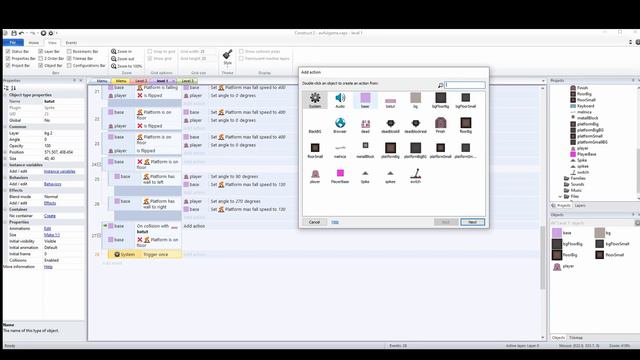Select base thumbnail in Objects panel
The image size is (640, 360).
[x=557, y=233]
